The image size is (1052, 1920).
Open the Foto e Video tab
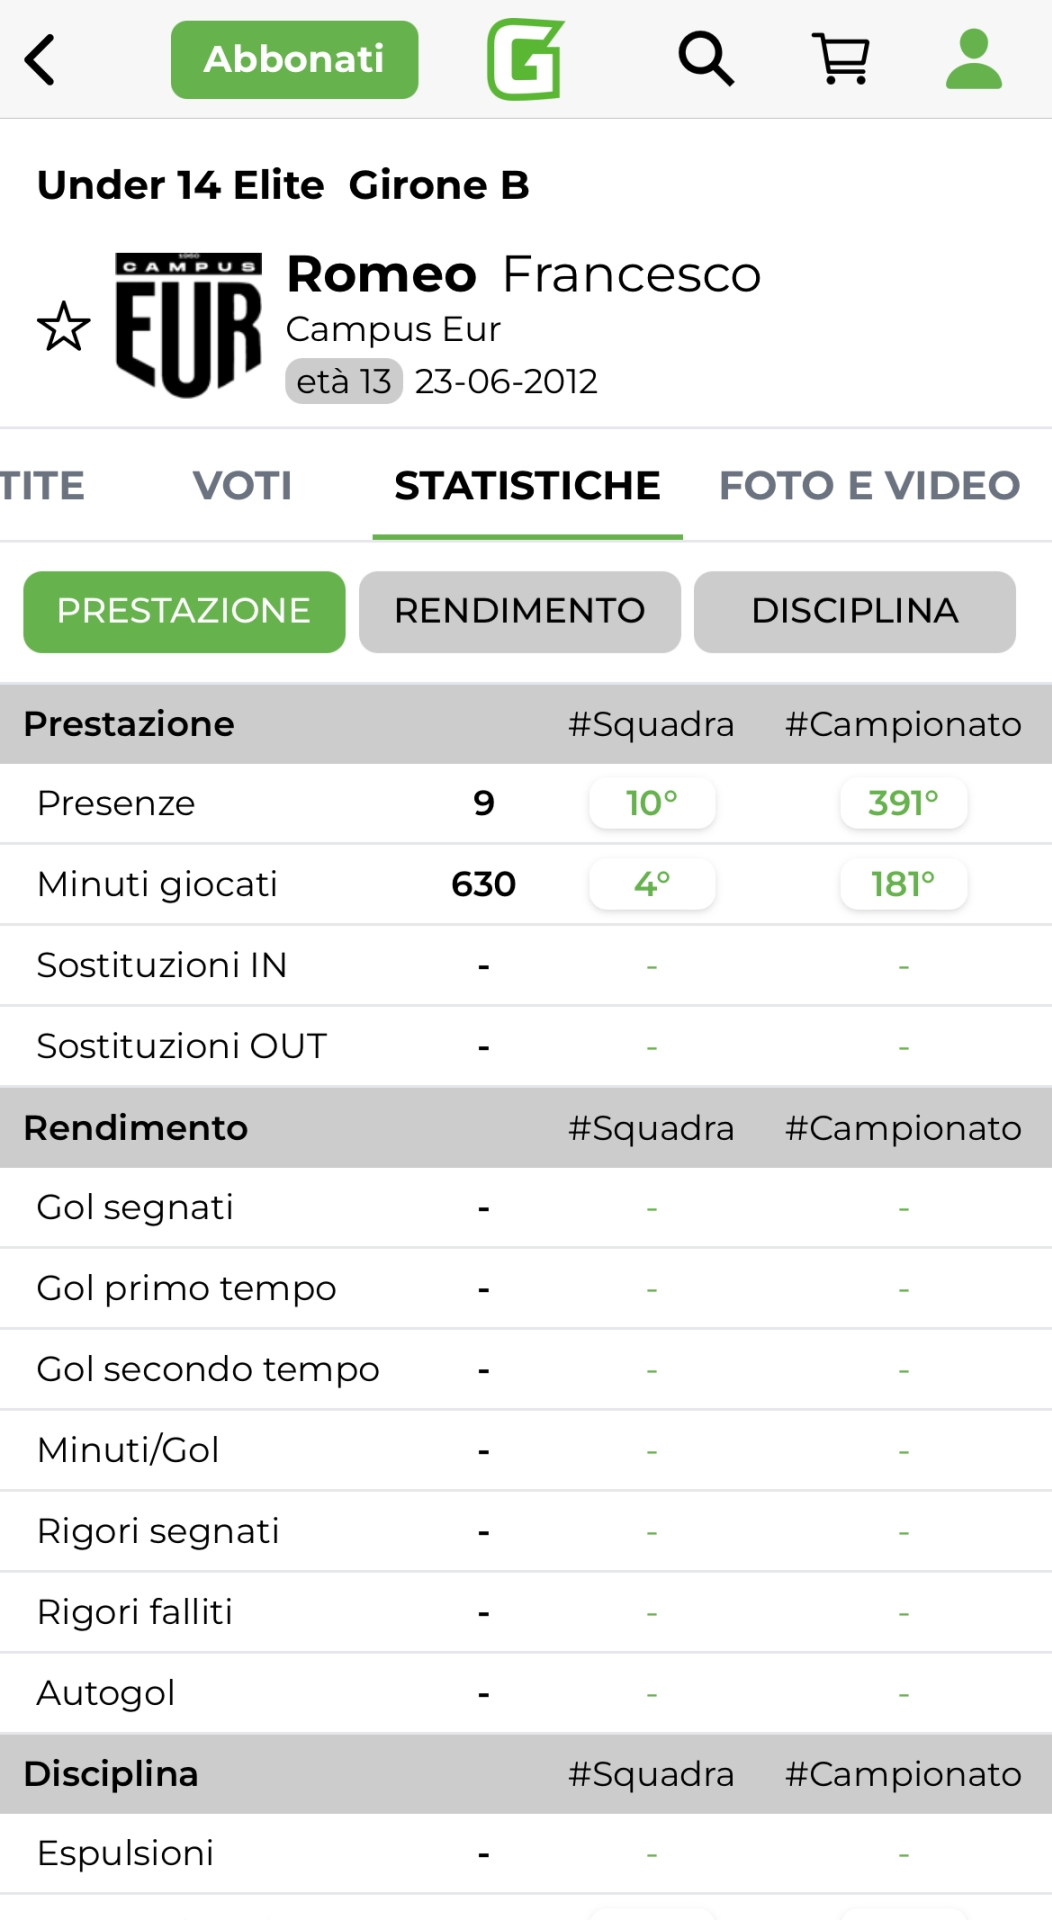coord(869,486)
